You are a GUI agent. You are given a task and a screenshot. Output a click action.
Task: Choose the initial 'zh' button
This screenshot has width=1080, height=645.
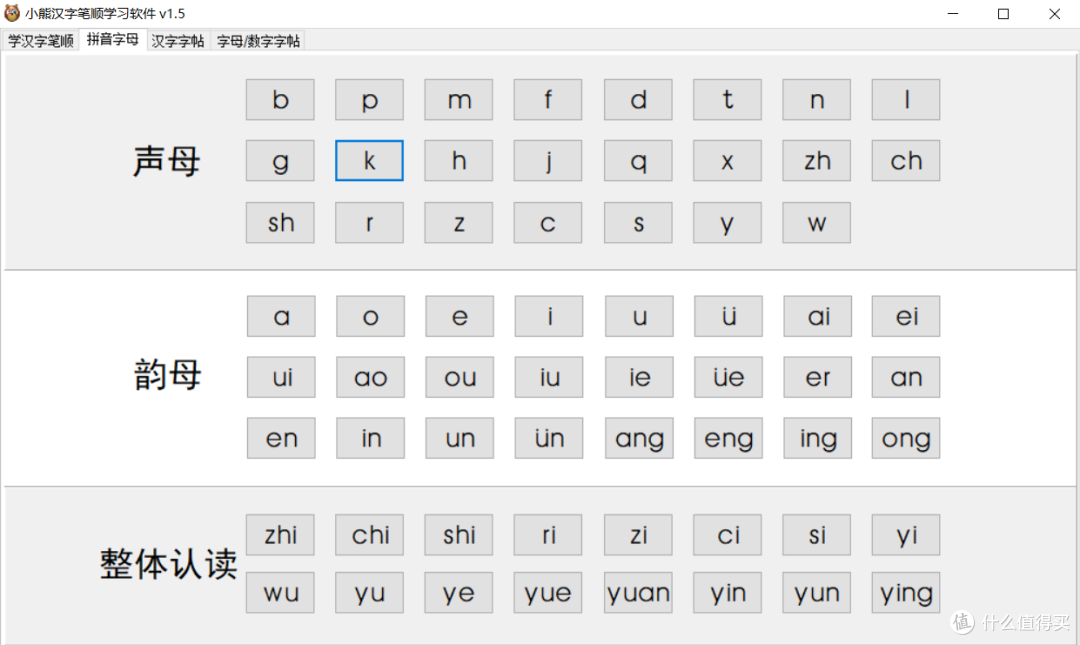pyautogui.click(x=817, y=161)
